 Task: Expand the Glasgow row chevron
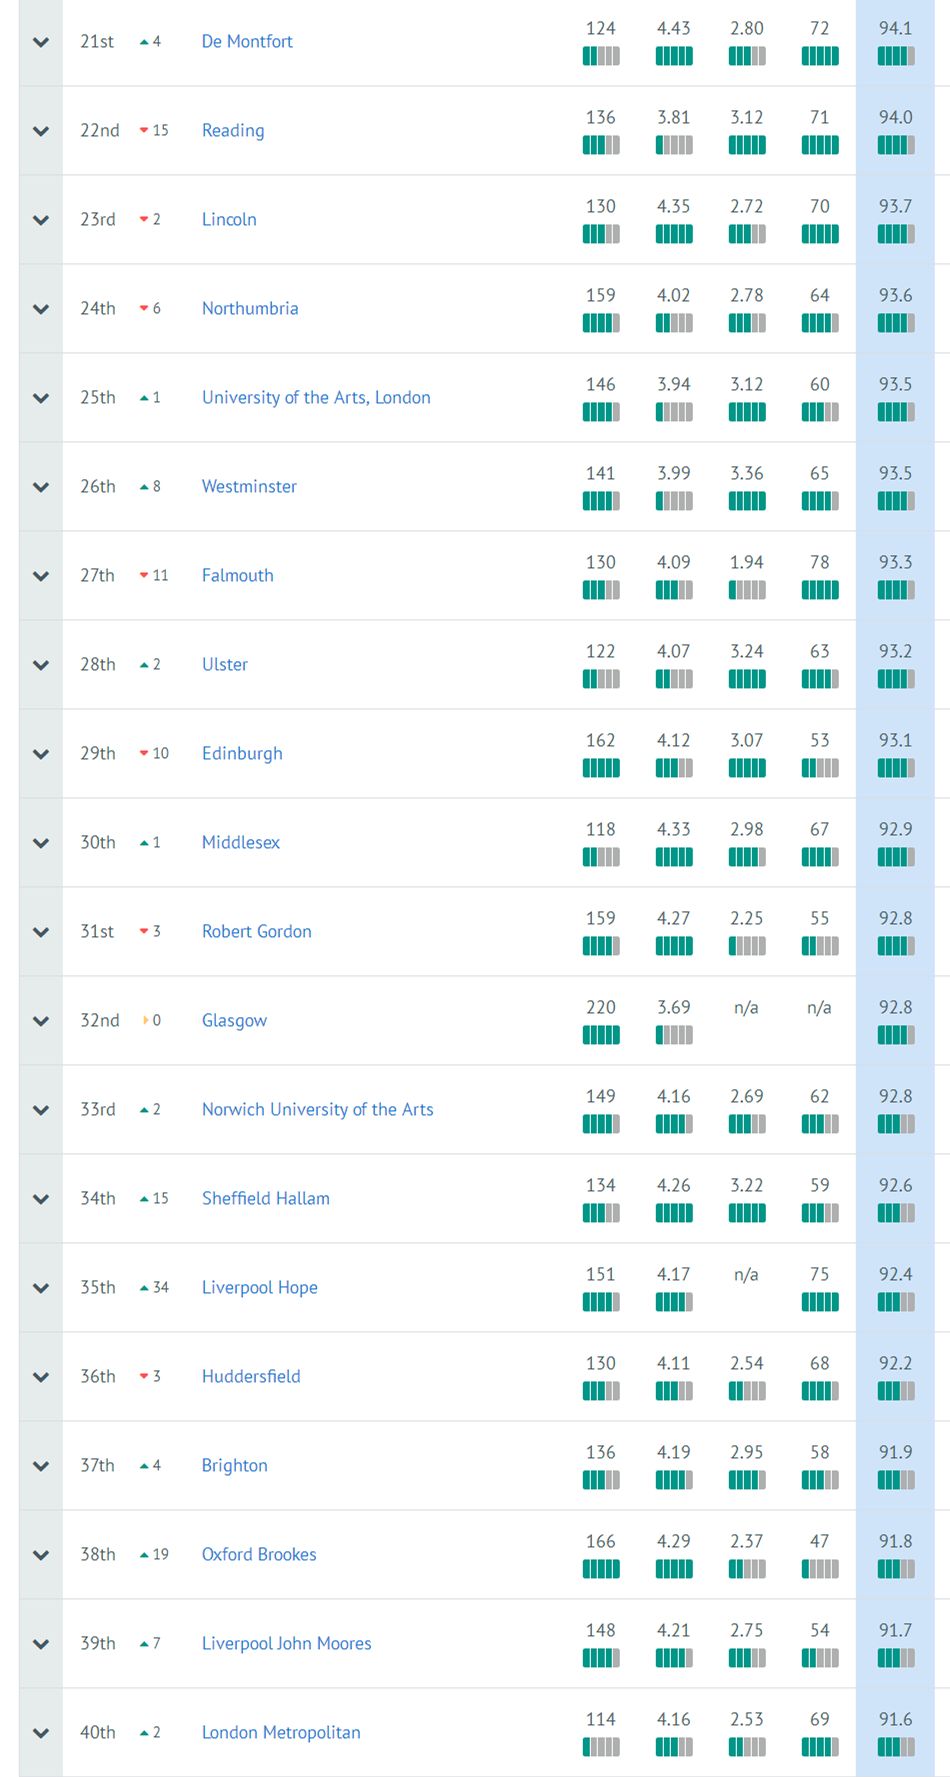41,1021
